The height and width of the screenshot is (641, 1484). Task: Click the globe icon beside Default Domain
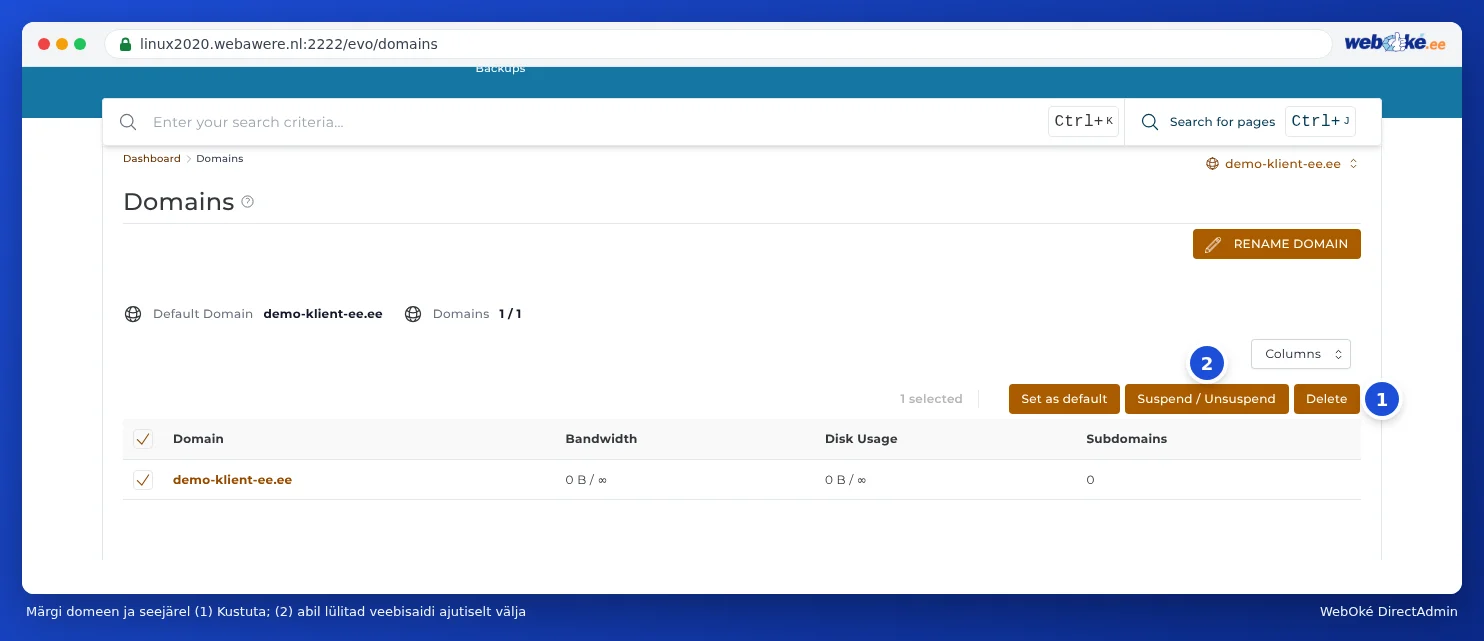pyautogui.click(x=133, y=314)
